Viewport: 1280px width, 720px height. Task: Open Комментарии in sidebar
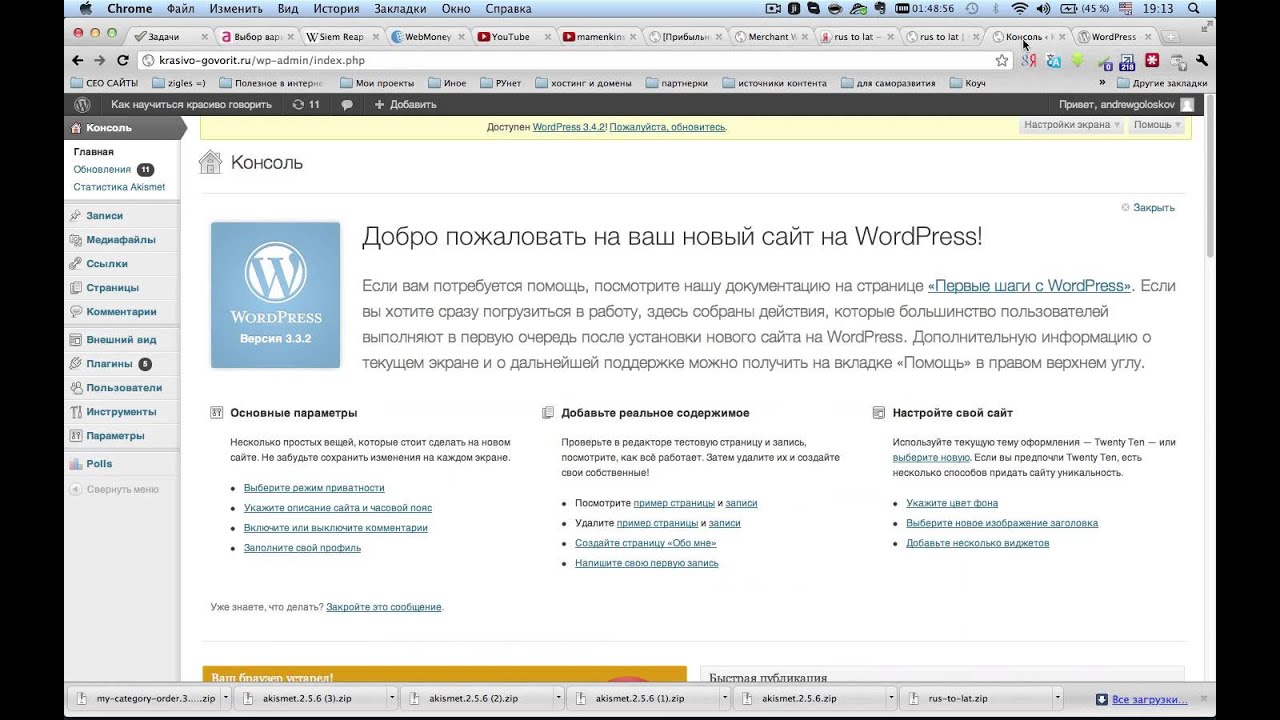coord(122,311)
